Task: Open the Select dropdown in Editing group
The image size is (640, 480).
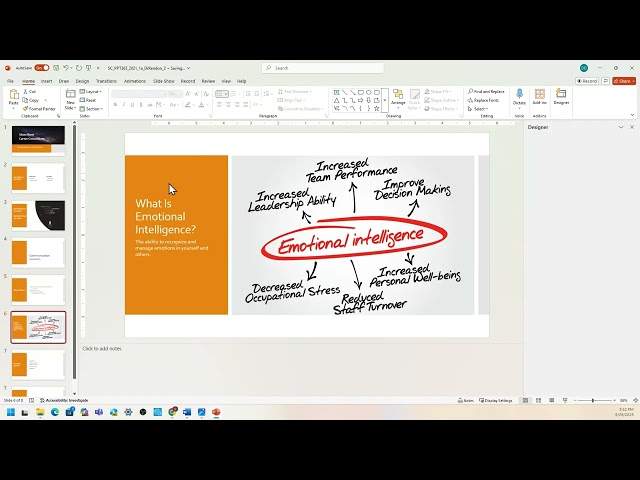Action: (x=478, y=109)
